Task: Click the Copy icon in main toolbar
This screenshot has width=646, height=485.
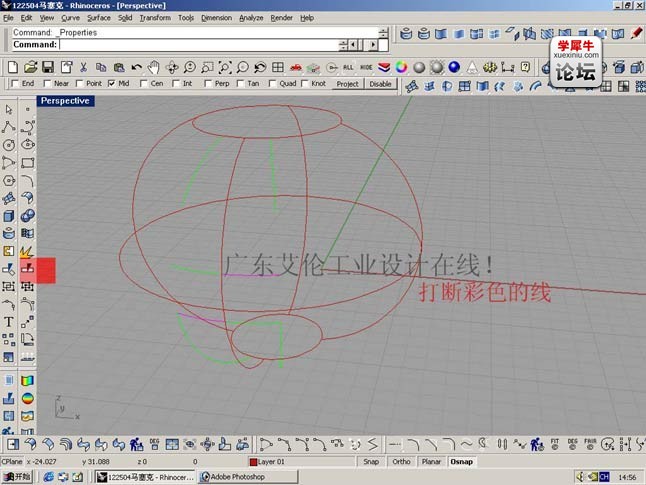Action: 101,67
